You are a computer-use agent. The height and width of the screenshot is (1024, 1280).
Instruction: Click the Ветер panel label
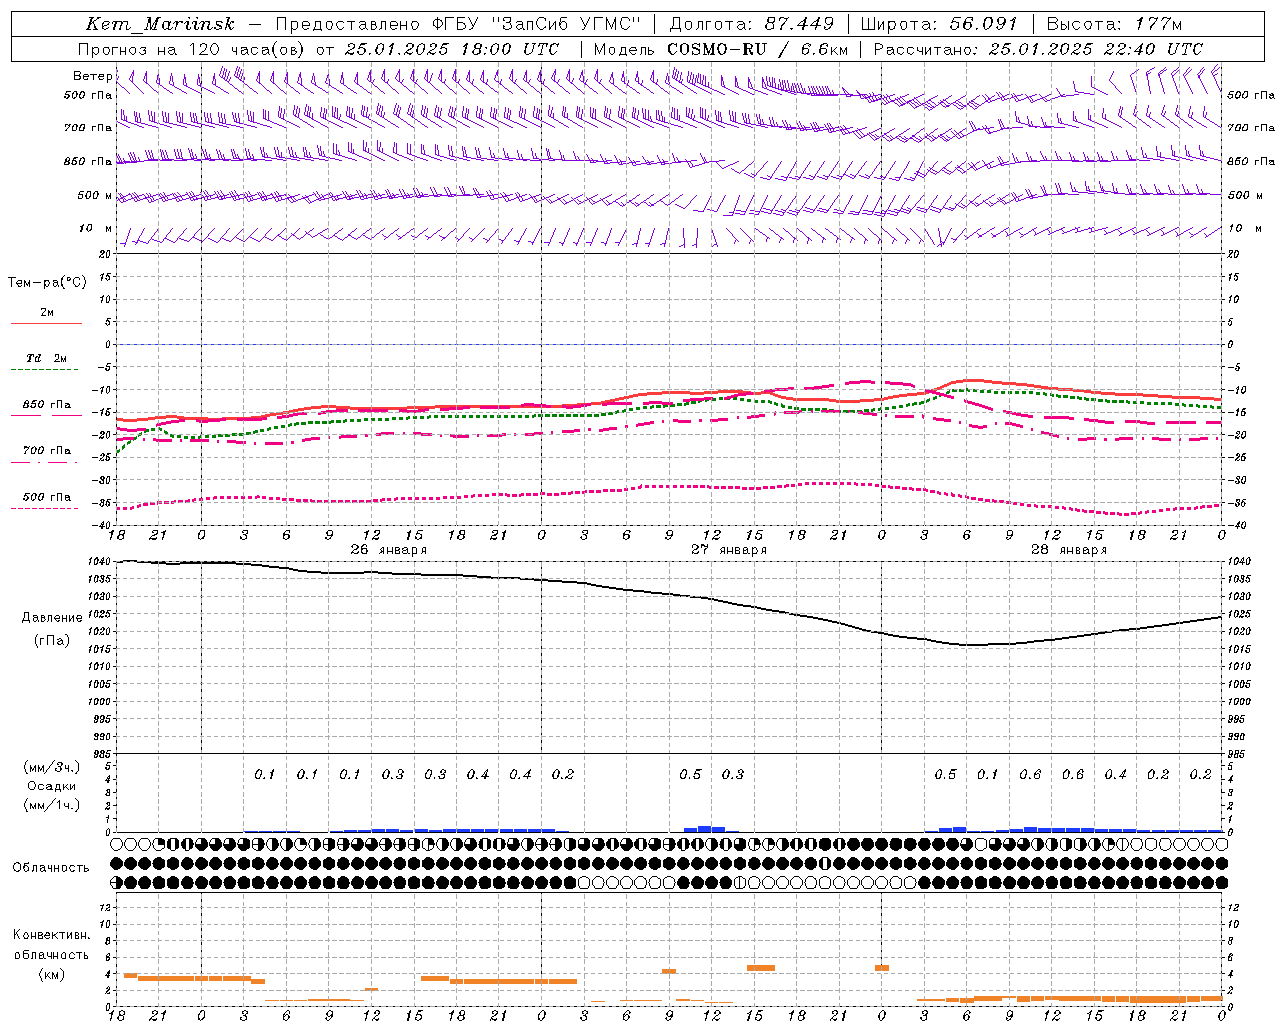[x=92, y=76]
